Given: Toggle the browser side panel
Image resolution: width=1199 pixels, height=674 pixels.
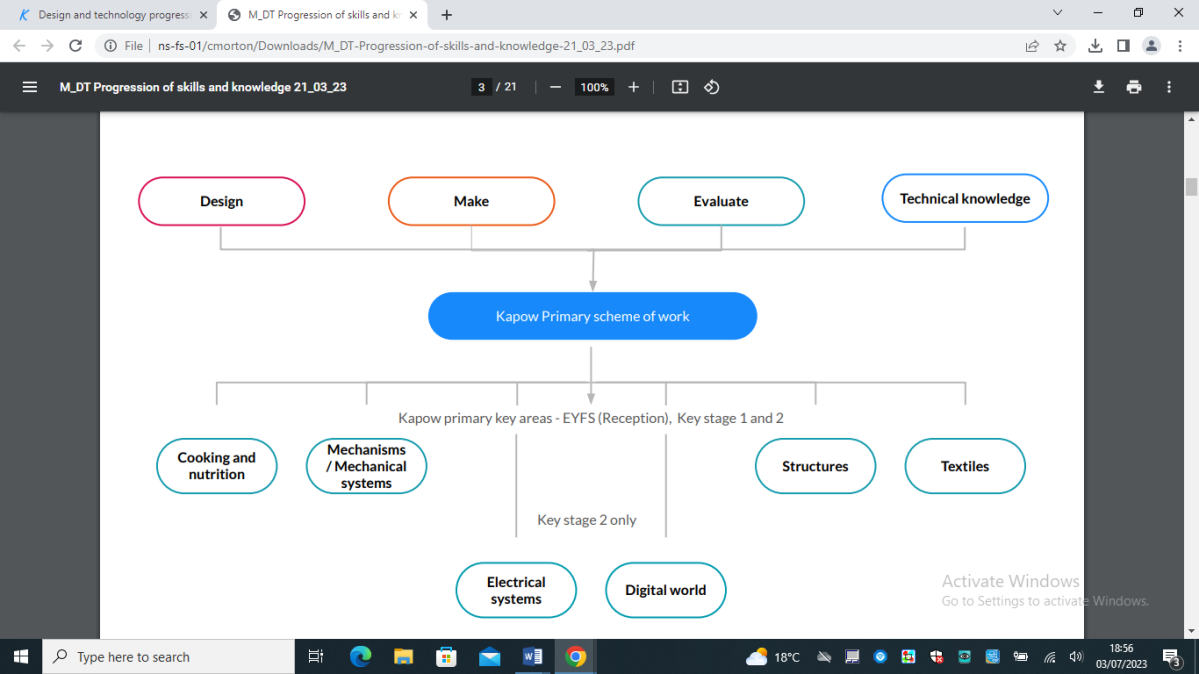Looking at the screenshot, I should (x=1123, y=45).
